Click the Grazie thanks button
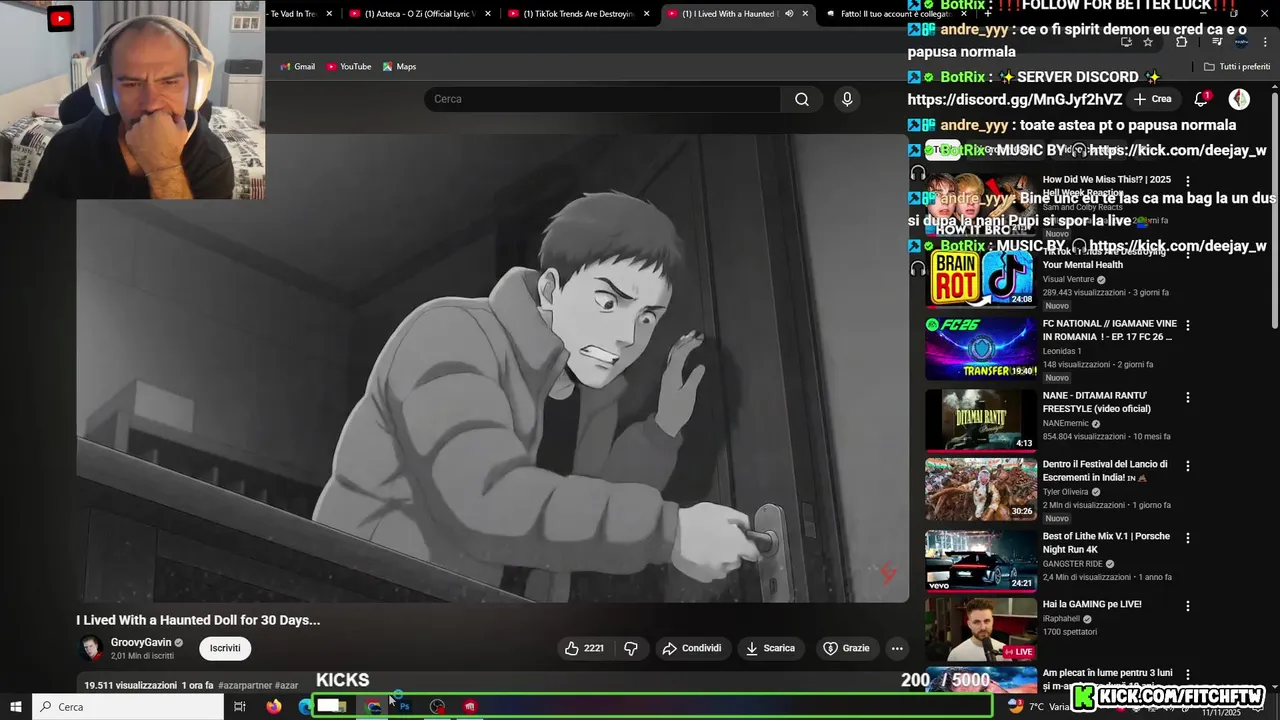Screen dimensions: 1280x720 (x=846, y=648)
